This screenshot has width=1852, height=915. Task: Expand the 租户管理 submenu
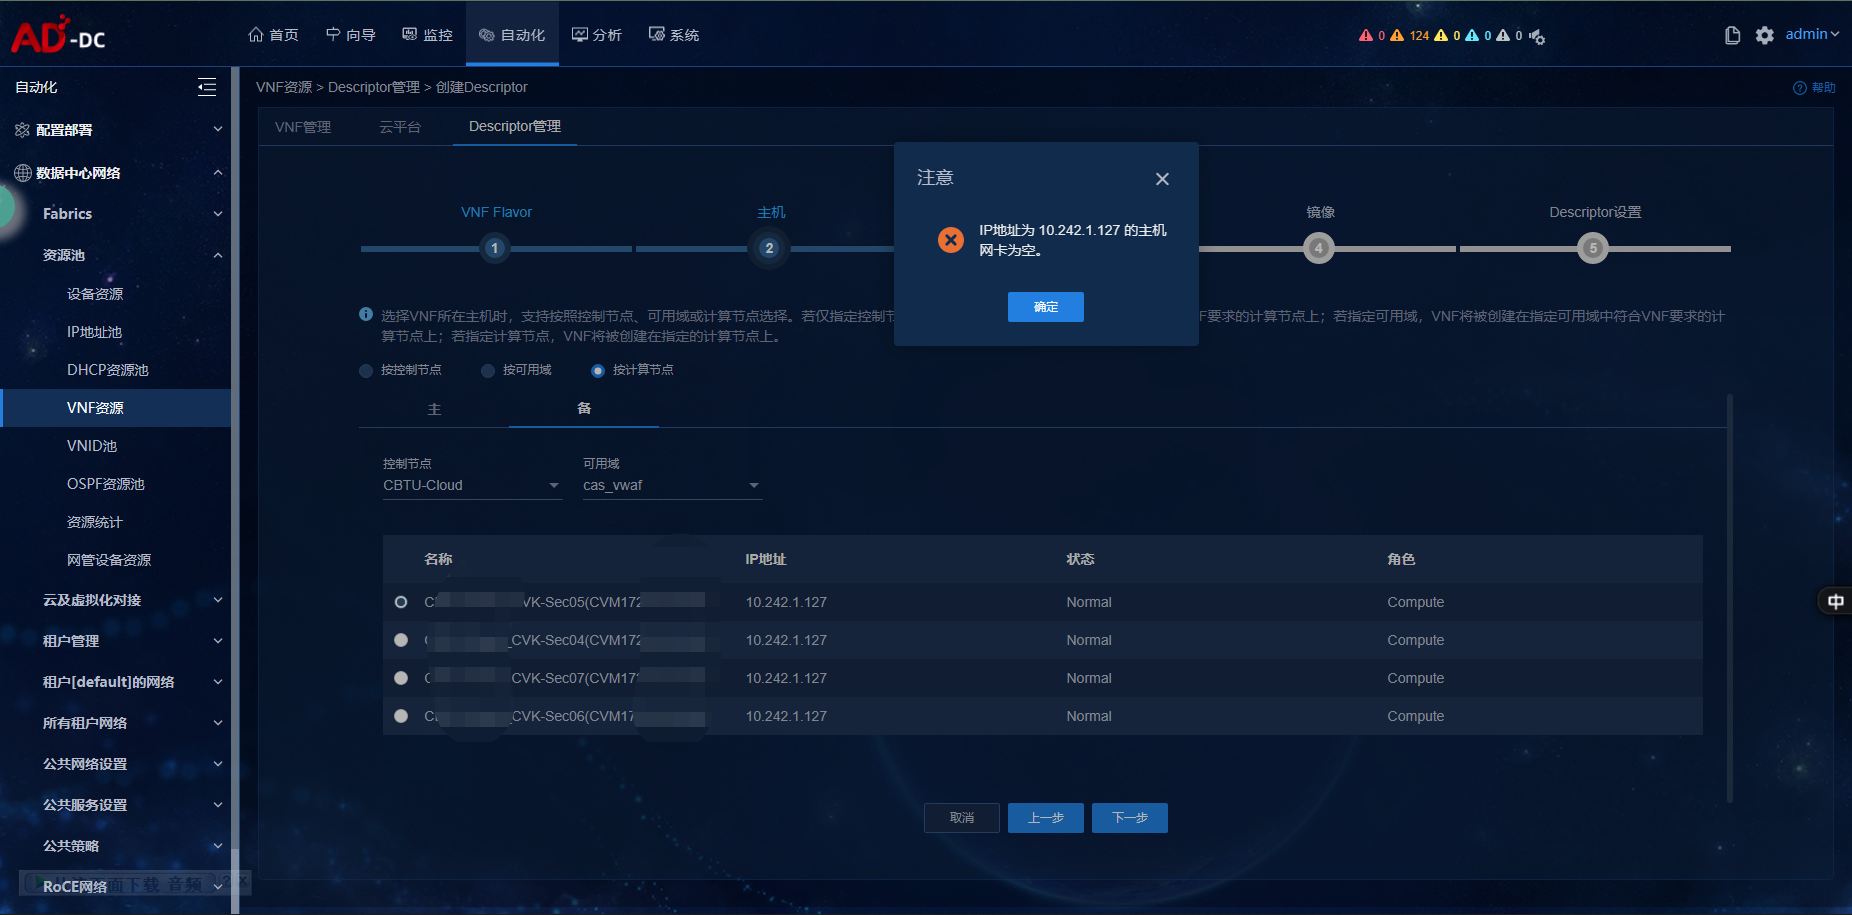click(218, 641)
